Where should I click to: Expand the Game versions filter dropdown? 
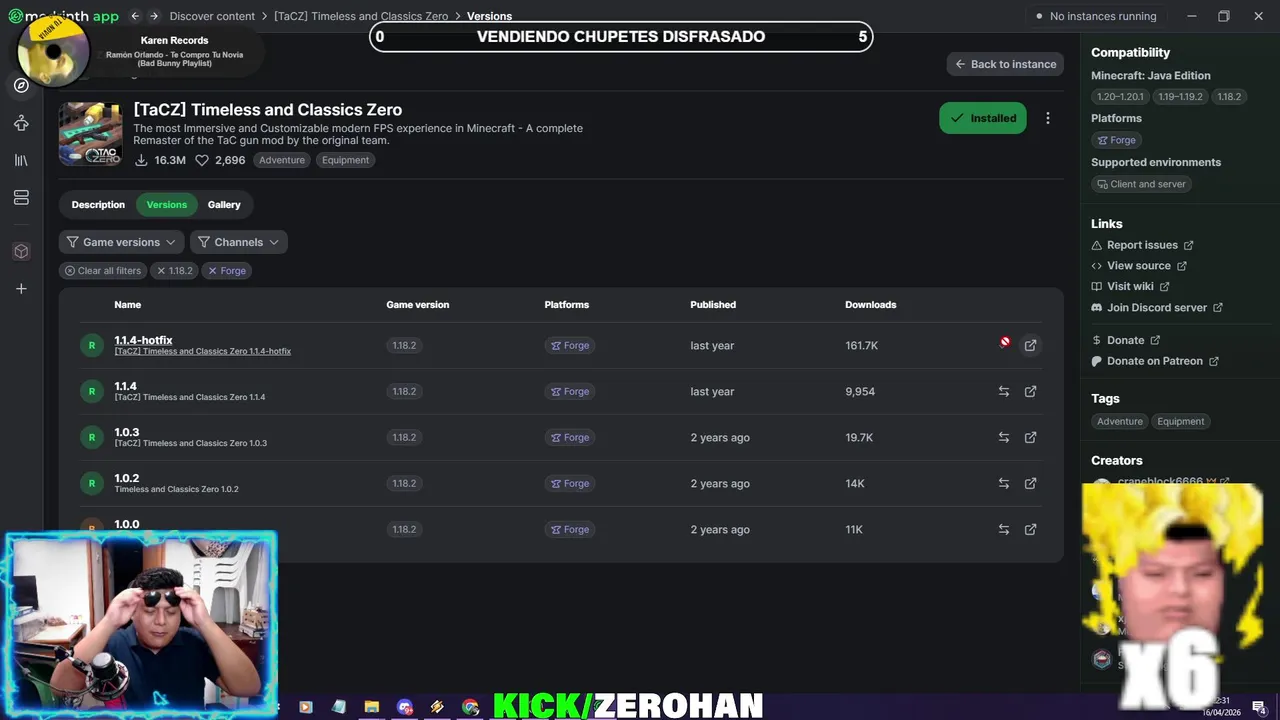click(122, 242)
